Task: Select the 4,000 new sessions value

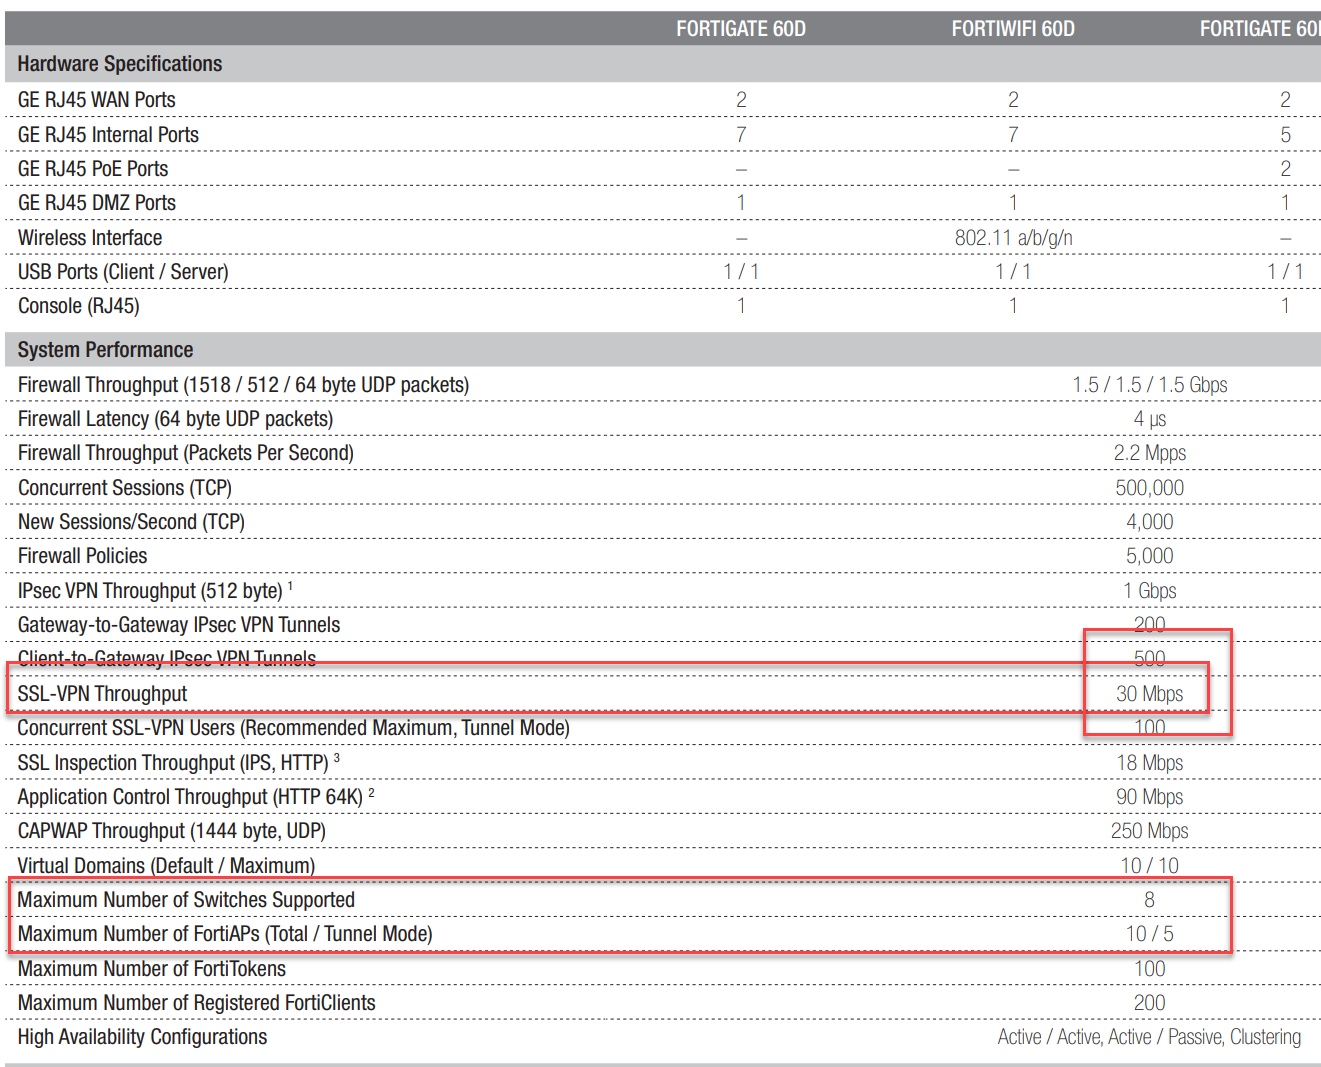Action: tap(1150, 522)
